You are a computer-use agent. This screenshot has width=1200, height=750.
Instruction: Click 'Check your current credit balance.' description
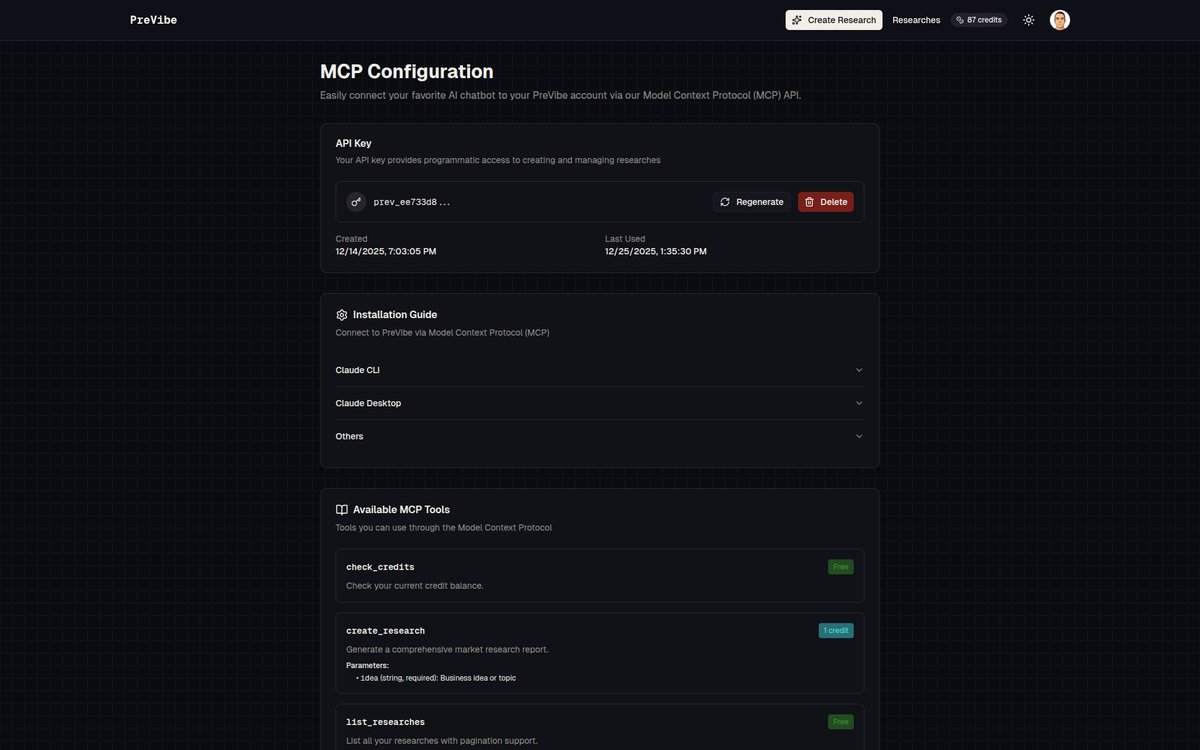click(415, 586)
